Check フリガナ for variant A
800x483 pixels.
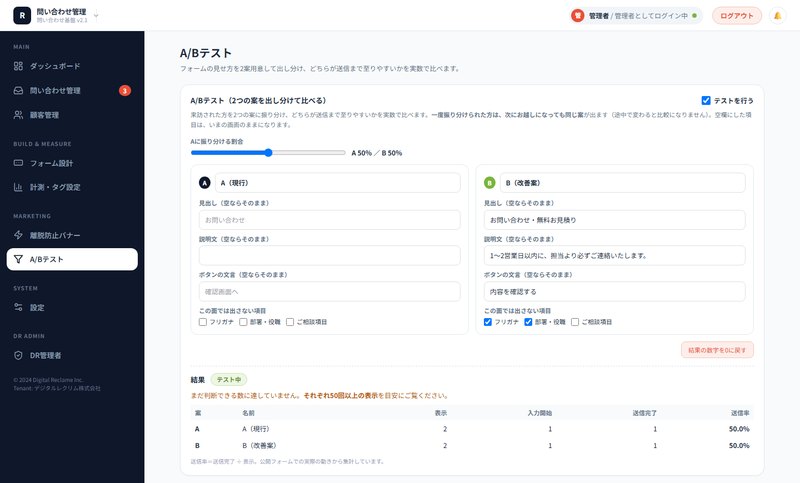203,322
